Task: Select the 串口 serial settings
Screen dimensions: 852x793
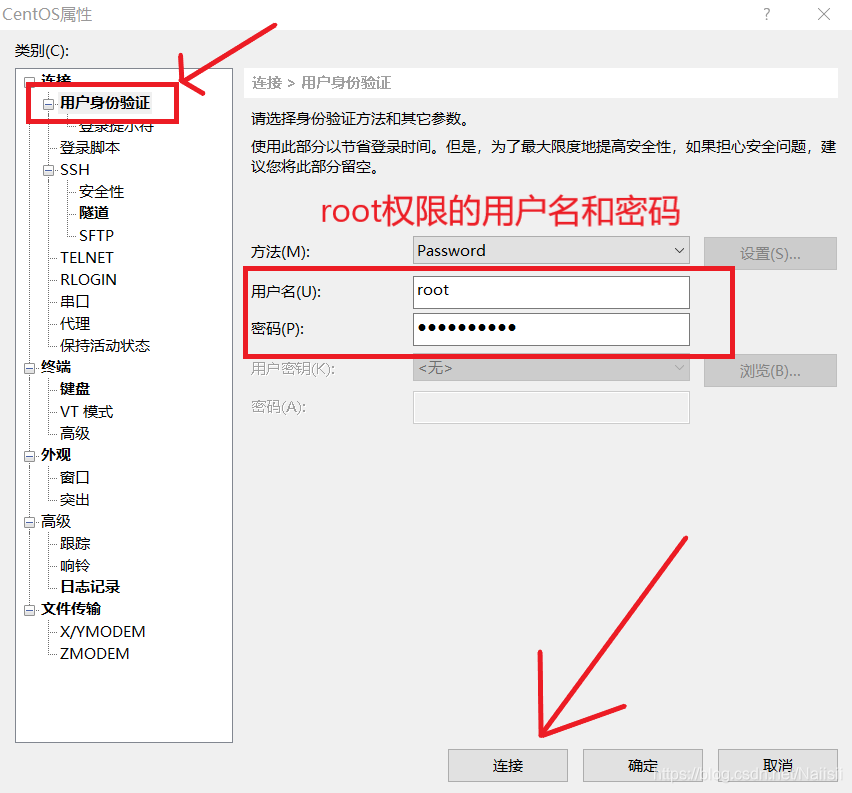Action: click(75, 301)
